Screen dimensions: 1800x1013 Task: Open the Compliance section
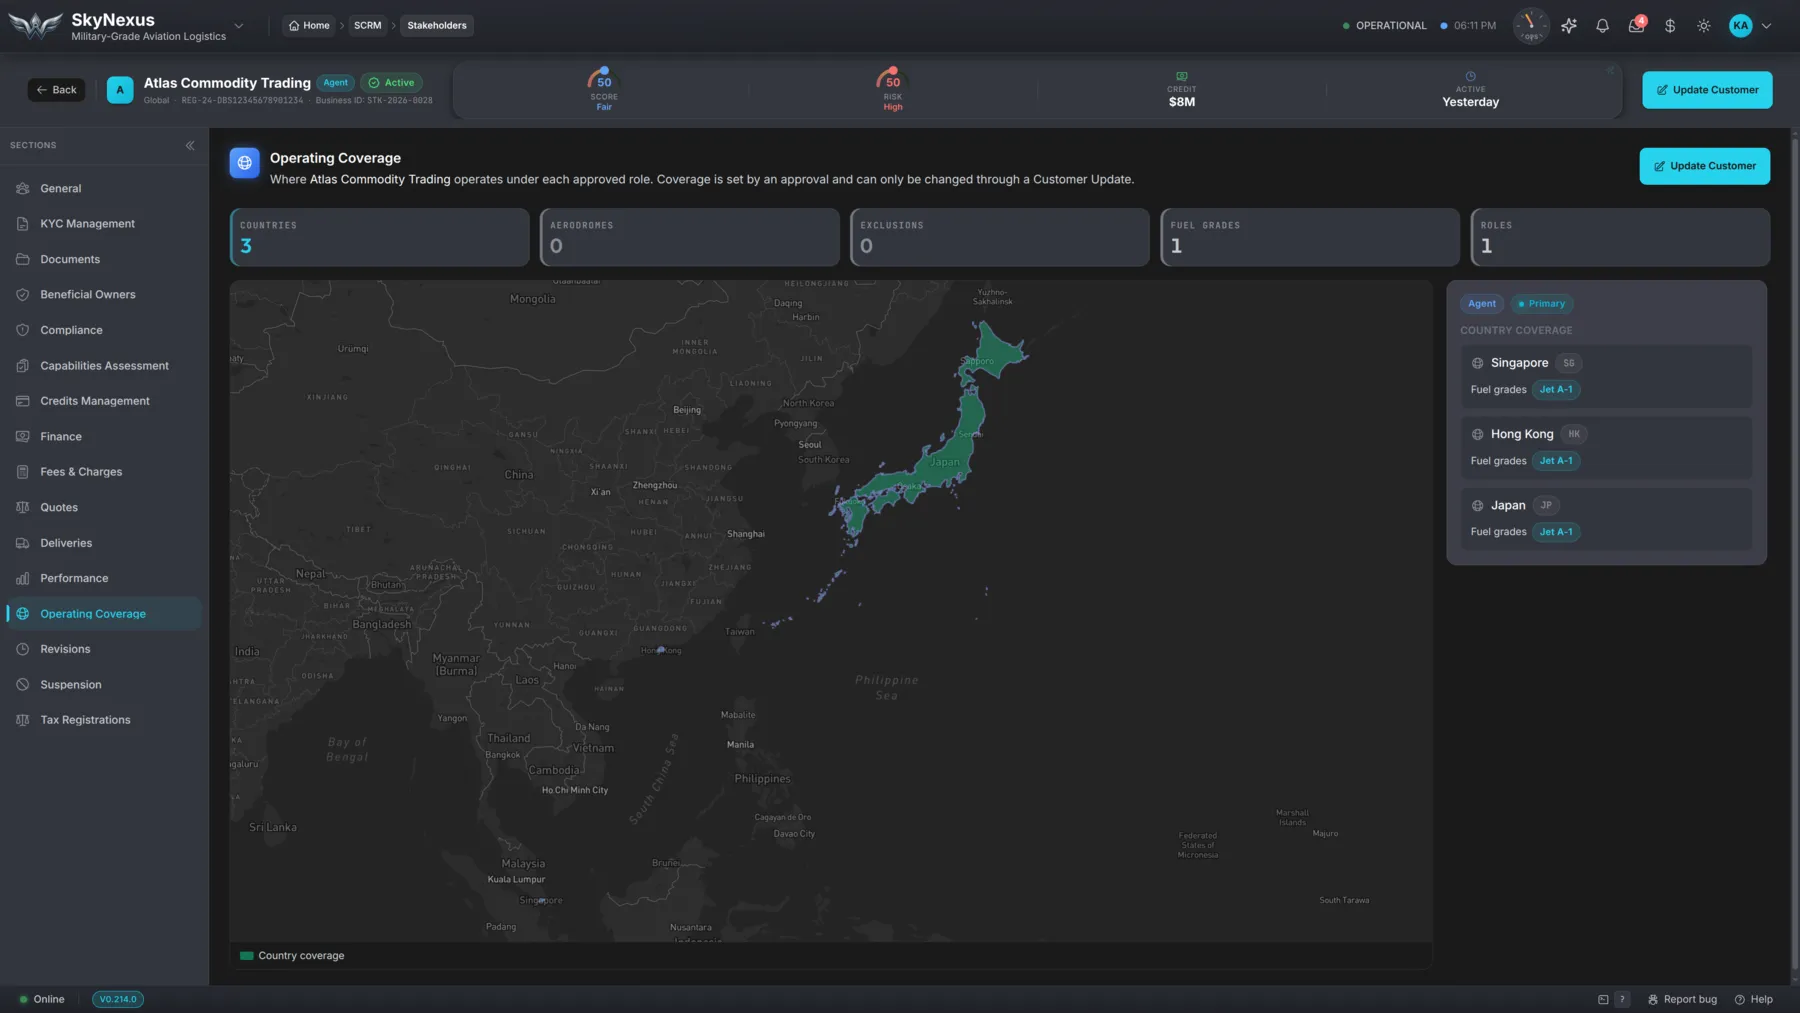coord(104,330)
